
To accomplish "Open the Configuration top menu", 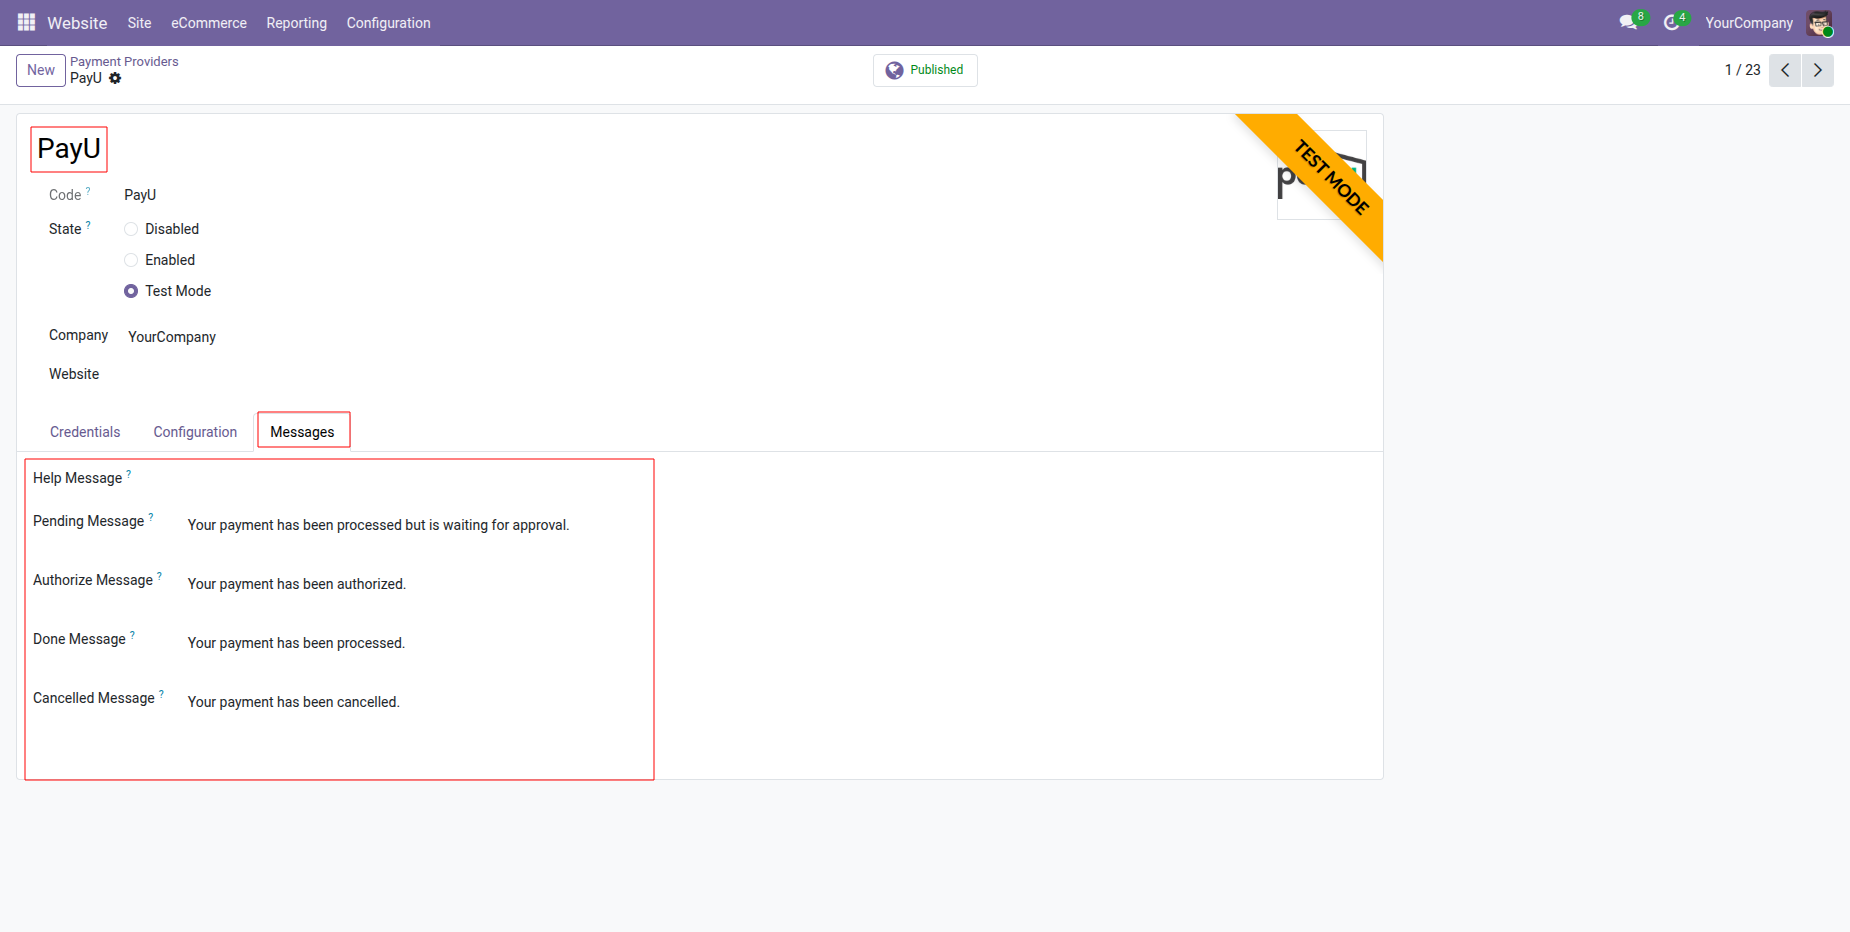I will 388,23.
